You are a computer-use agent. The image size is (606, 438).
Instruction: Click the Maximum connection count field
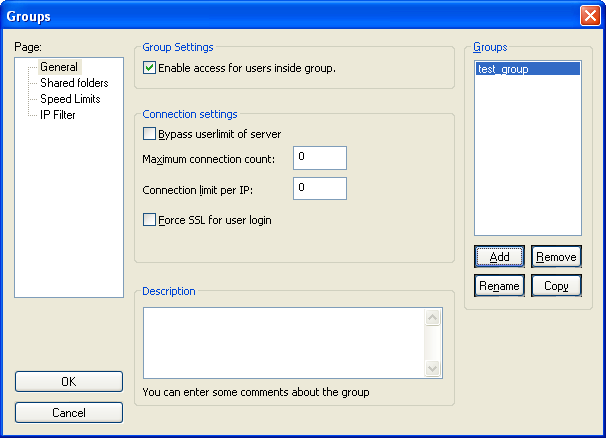click(x=320, y=158)
